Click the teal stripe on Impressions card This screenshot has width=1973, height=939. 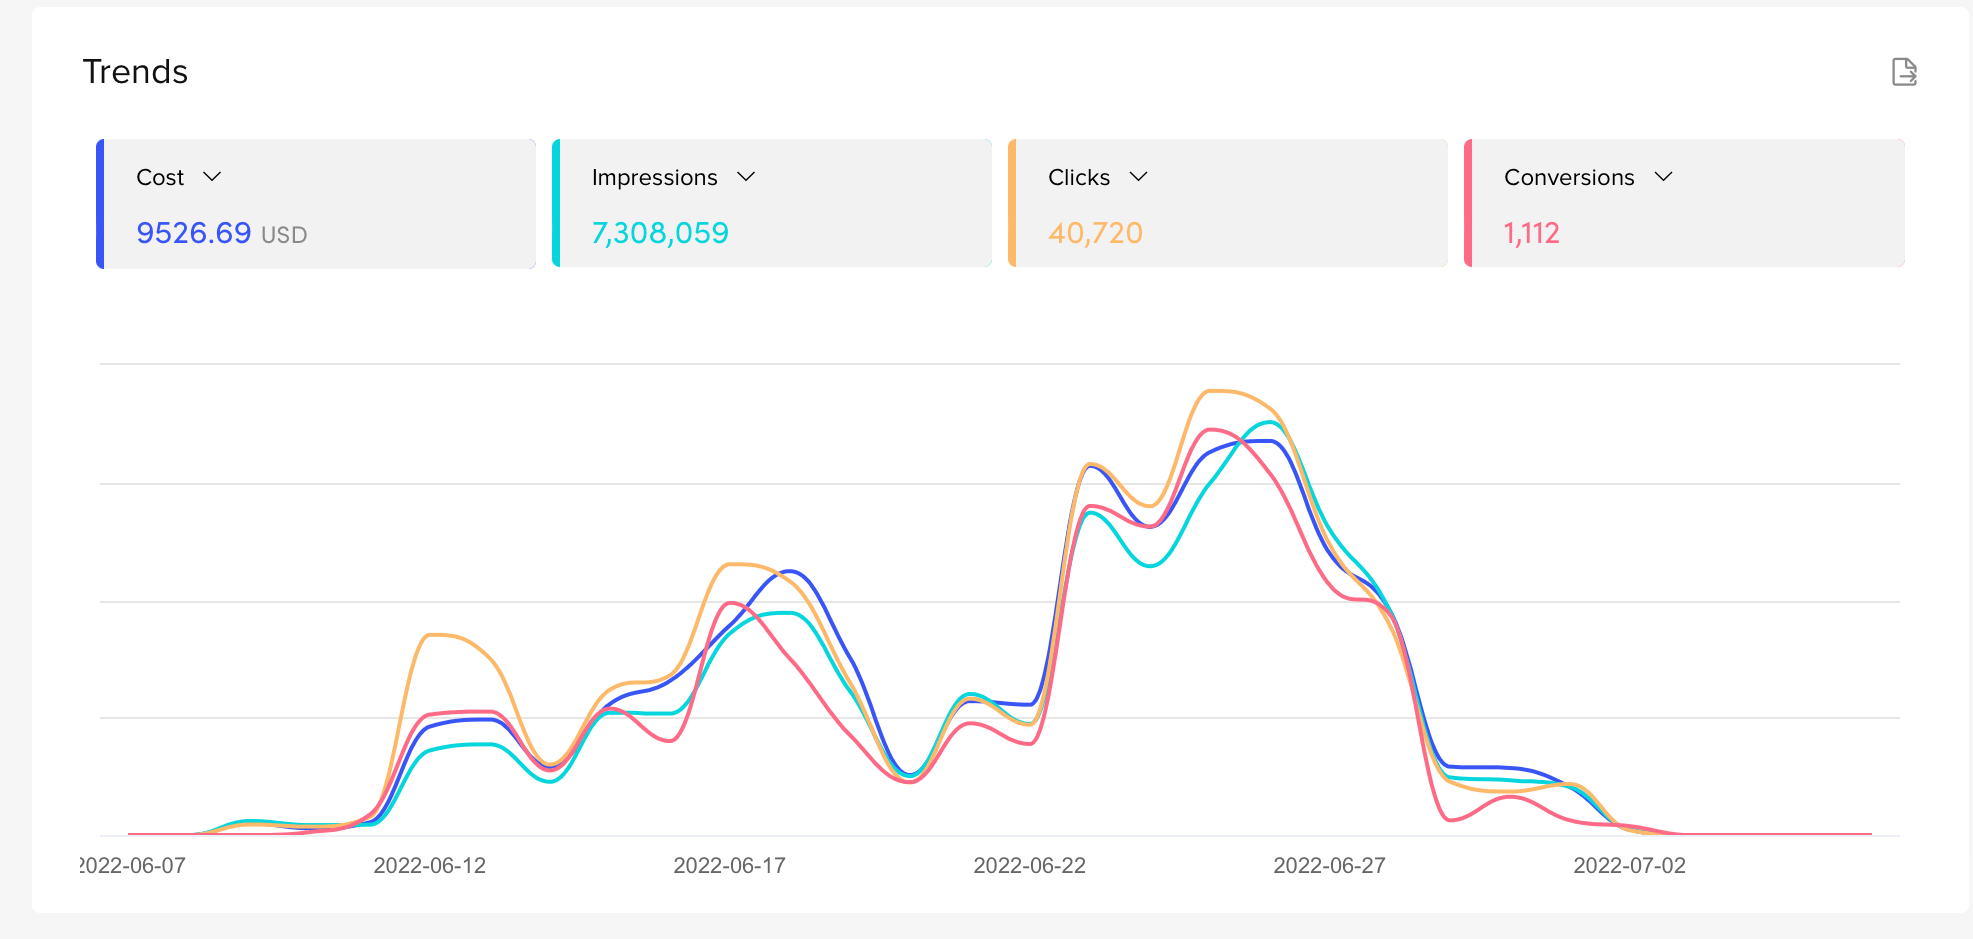point(556,204)
